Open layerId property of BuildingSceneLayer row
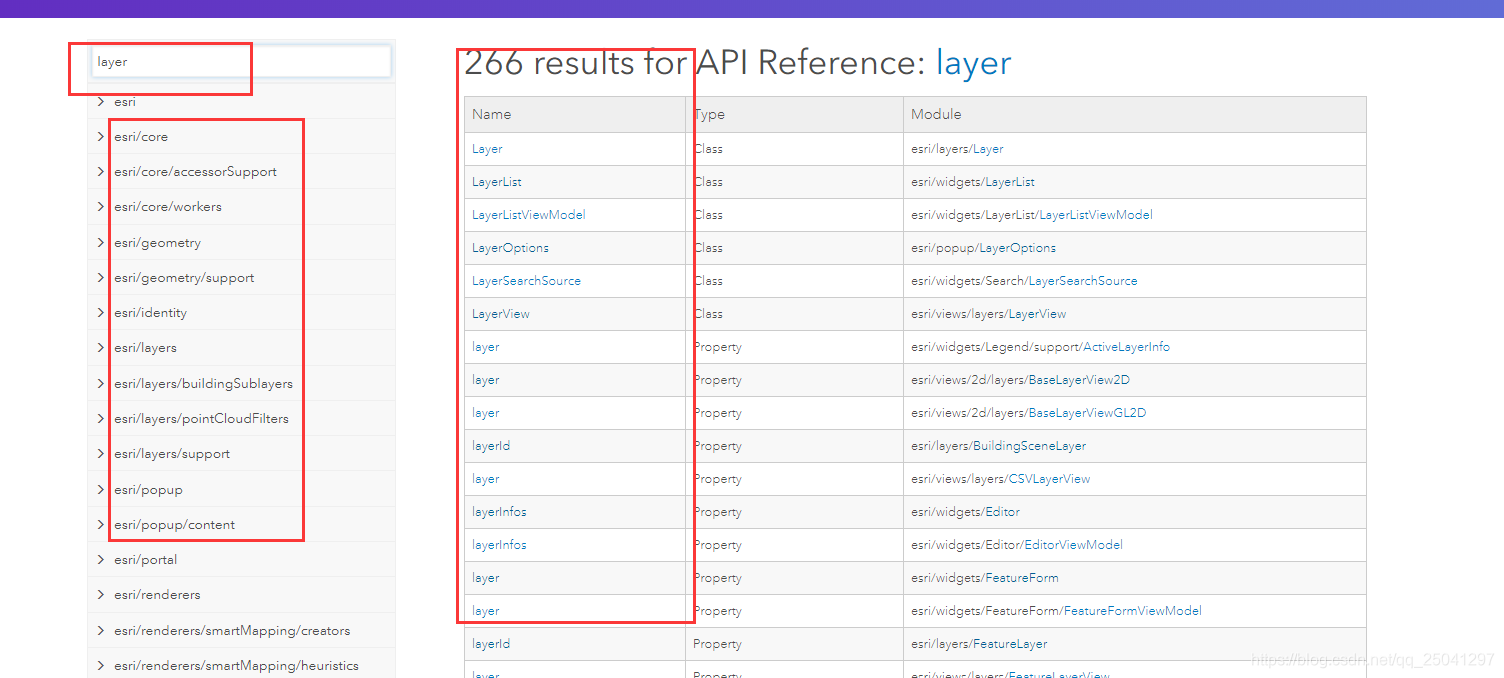Screen dimensions: 1504x678 491,445
